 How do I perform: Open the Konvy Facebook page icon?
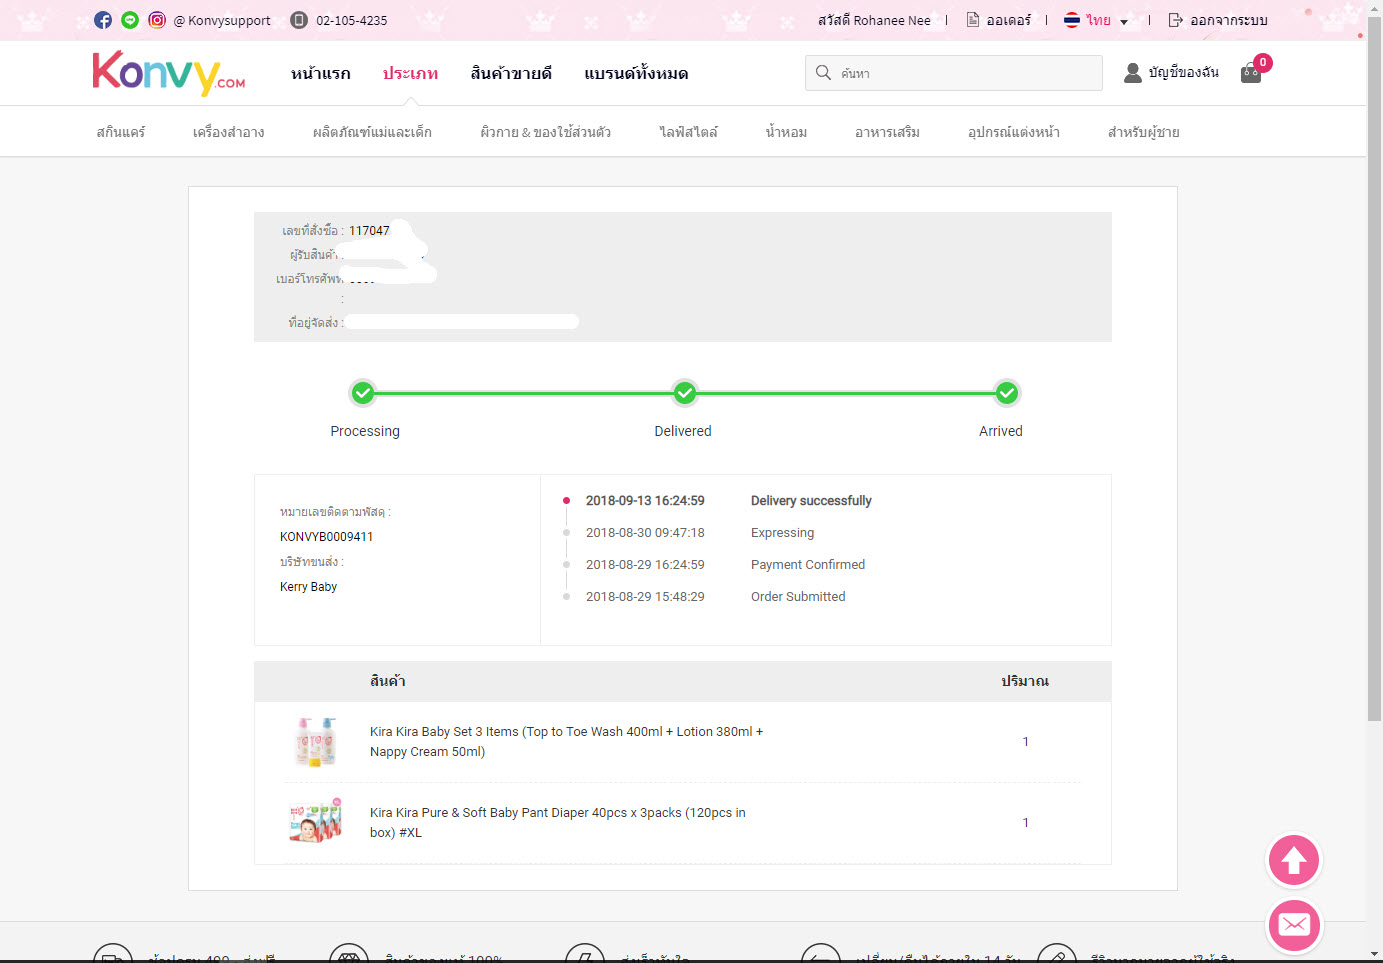[103, 20]
